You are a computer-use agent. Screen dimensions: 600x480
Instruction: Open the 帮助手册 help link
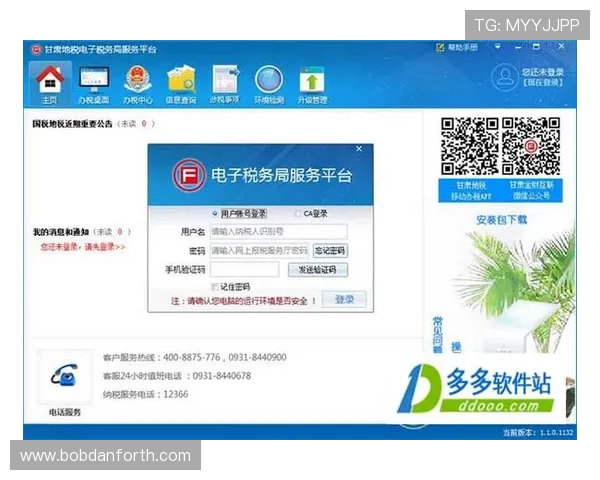click(457, 48)
